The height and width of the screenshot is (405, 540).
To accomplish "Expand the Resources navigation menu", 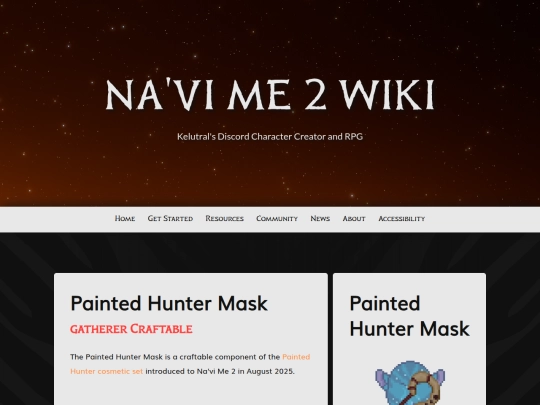I will coord(225,218).
